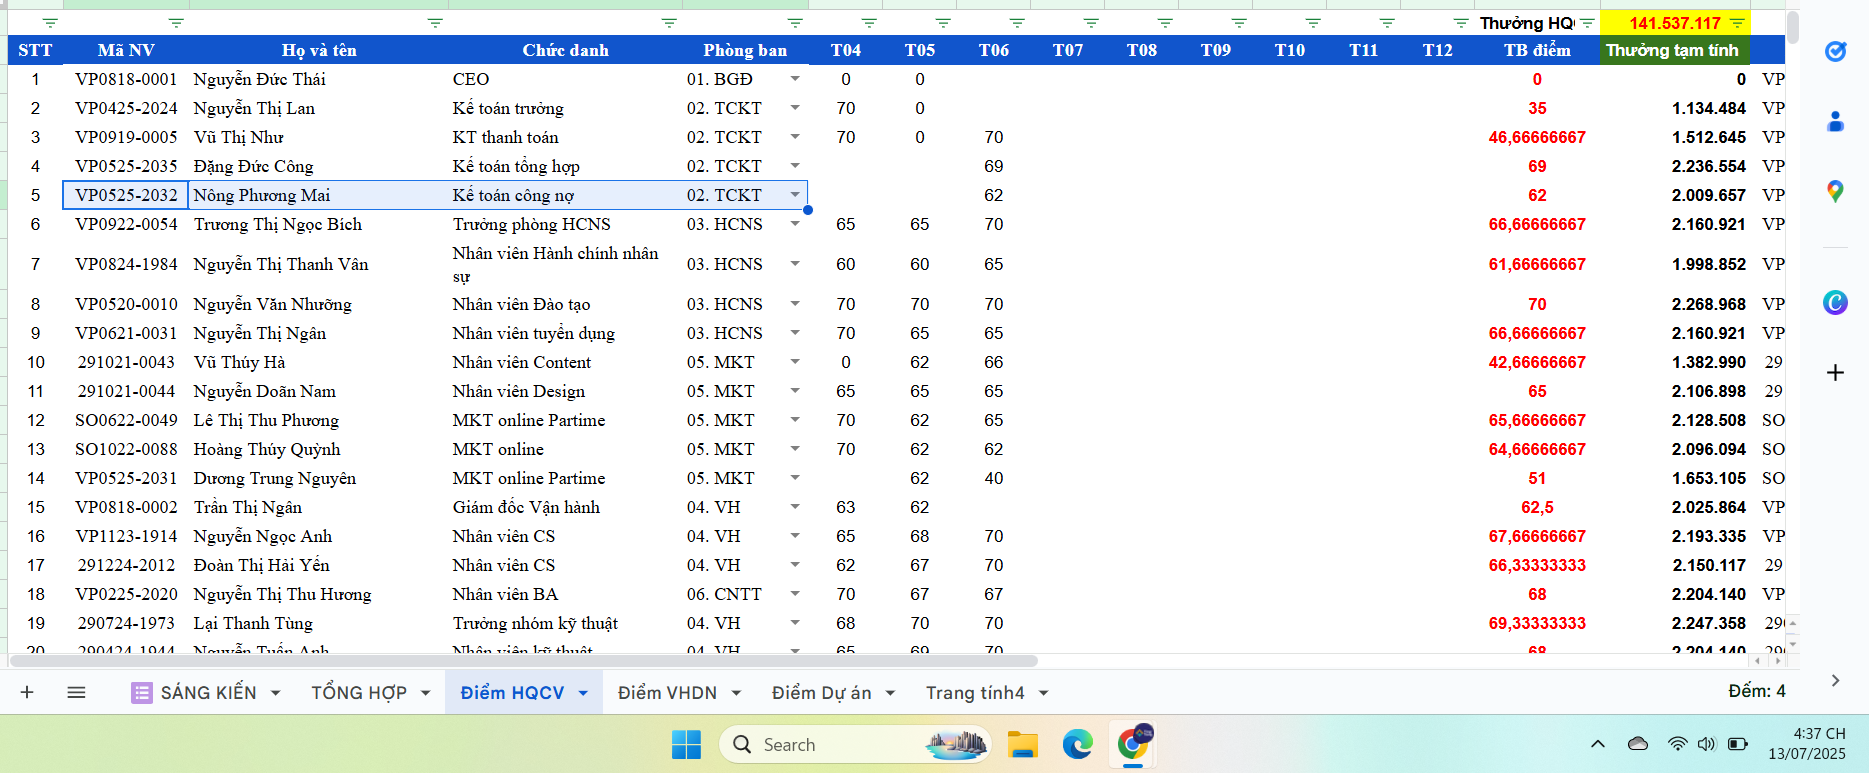Screen dimensions: 1869x773
Task: Hide the side panel with chevron arrow
Action: coord(1835,681)
